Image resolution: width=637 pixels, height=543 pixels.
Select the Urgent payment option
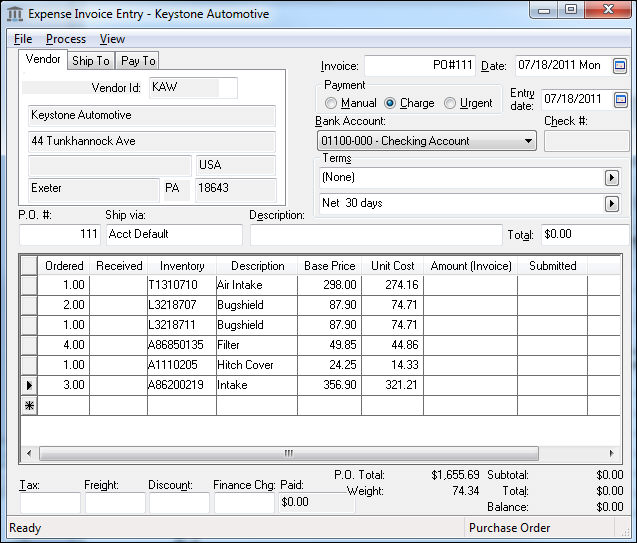450,103
